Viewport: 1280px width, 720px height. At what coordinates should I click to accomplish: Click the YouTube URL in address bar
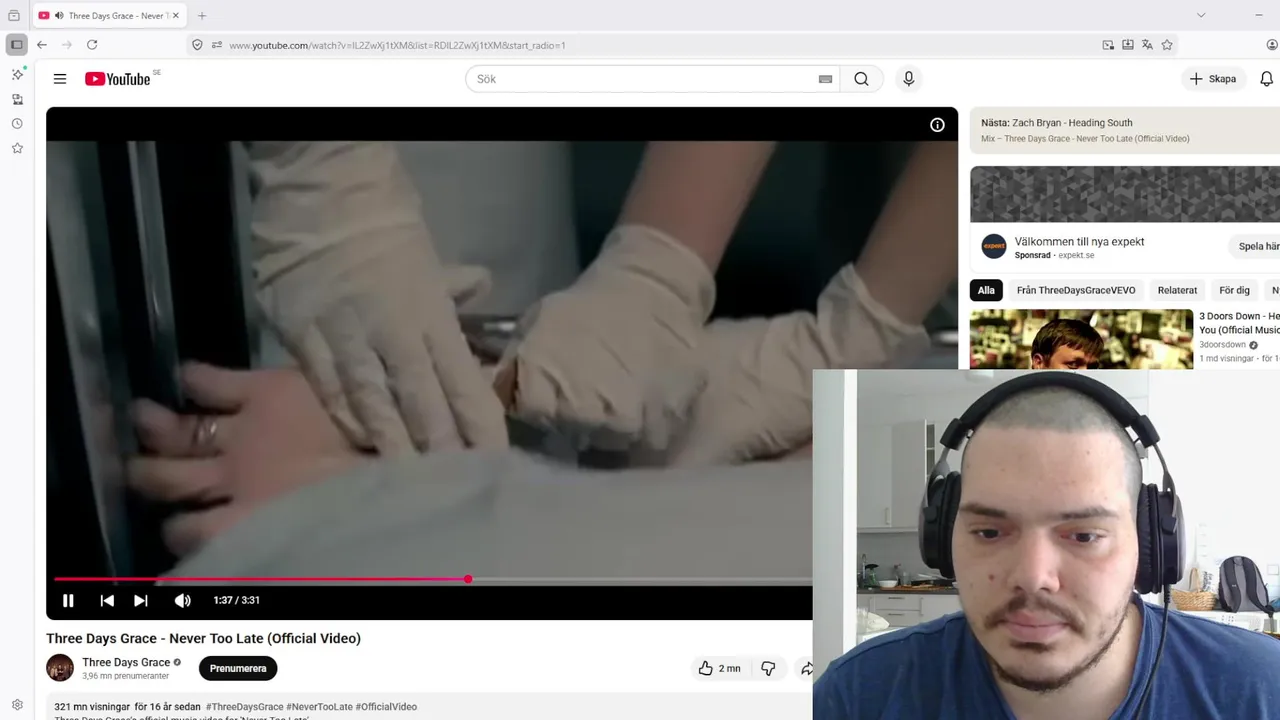tap(397, 45)
